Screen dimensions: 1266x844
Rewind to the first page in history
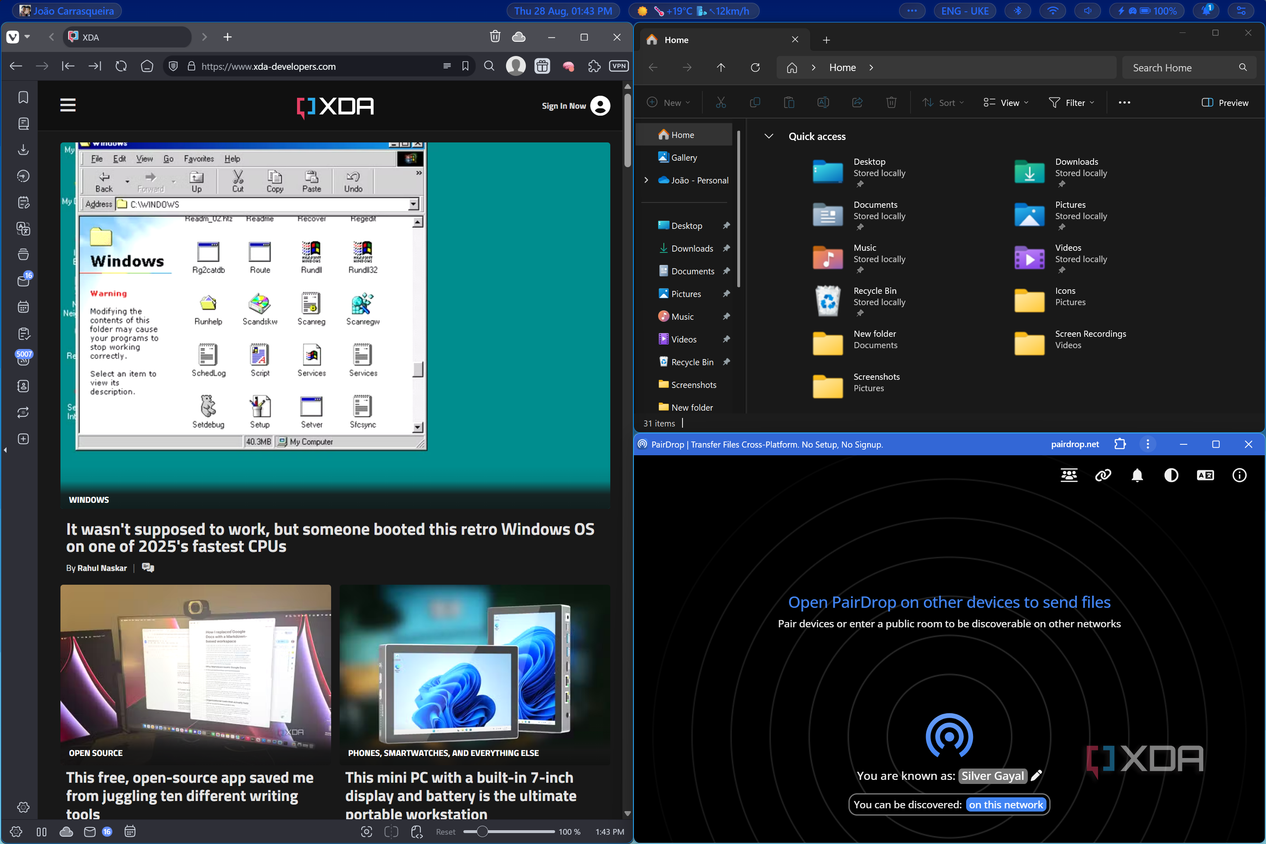click(x=68, y=66)
